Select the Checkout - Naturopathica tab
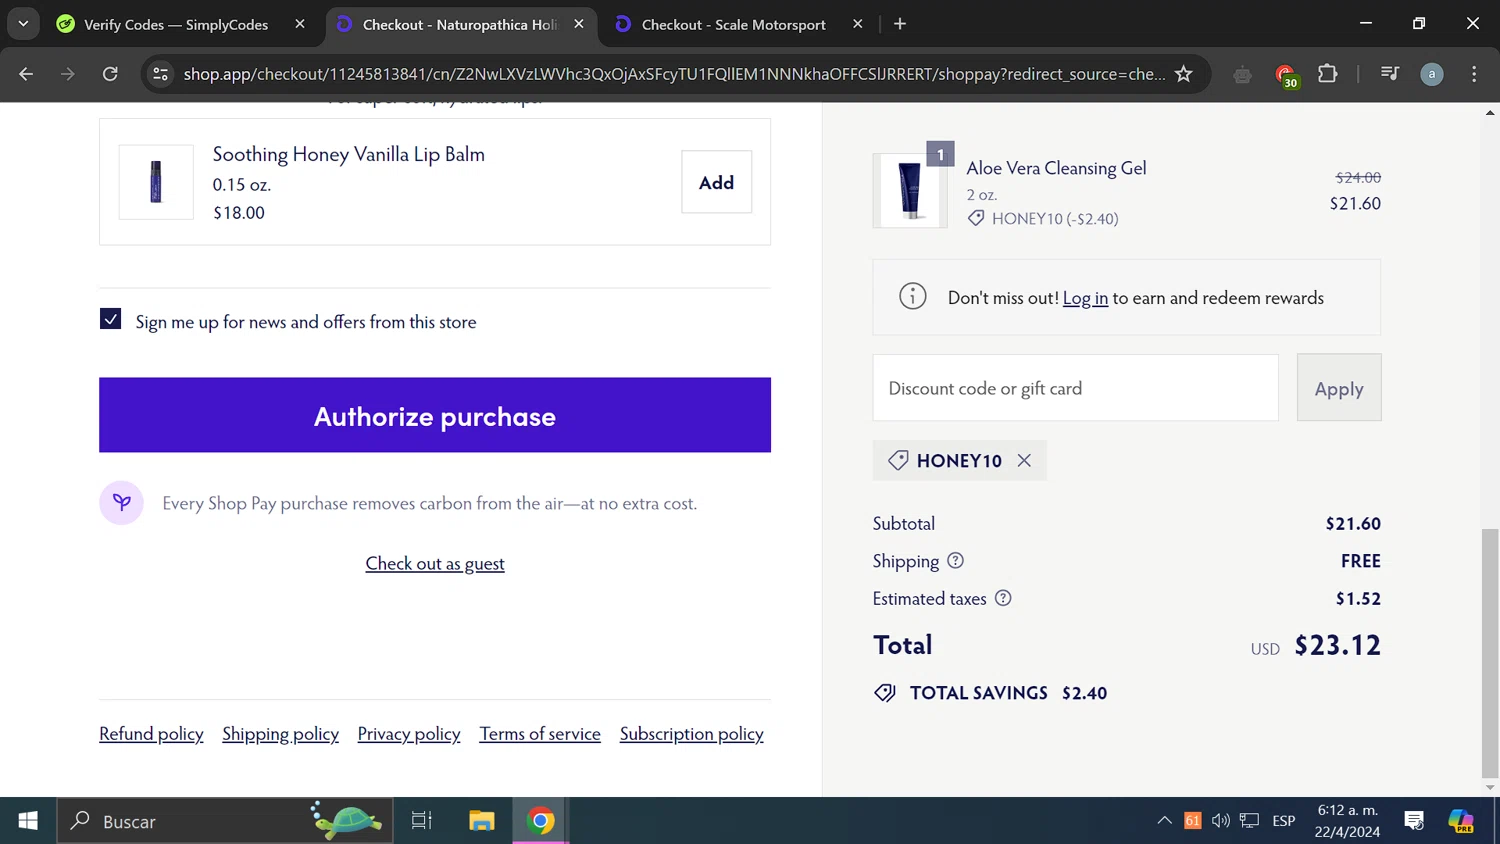This screenshot has width=1500, height=844. pos(460,24)
